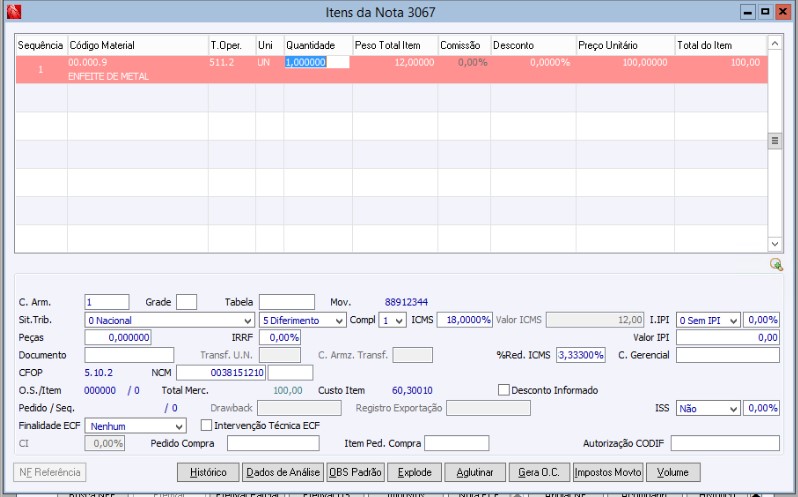Screen dimensions: 798x497
Task: Click the Peças 0,000000 field
Action: point(118,338)
